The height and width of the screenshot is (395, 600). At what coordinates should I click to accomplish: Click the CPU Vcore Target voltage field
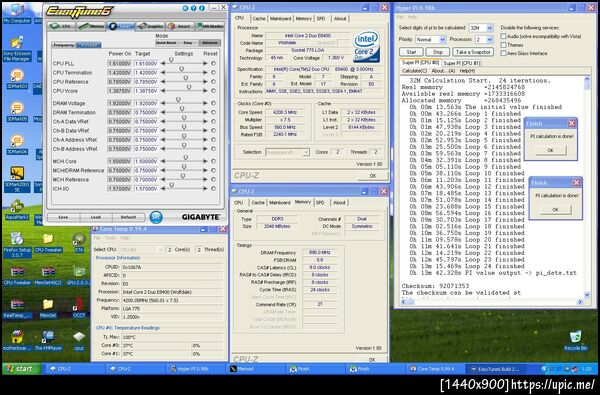point(146,91)
